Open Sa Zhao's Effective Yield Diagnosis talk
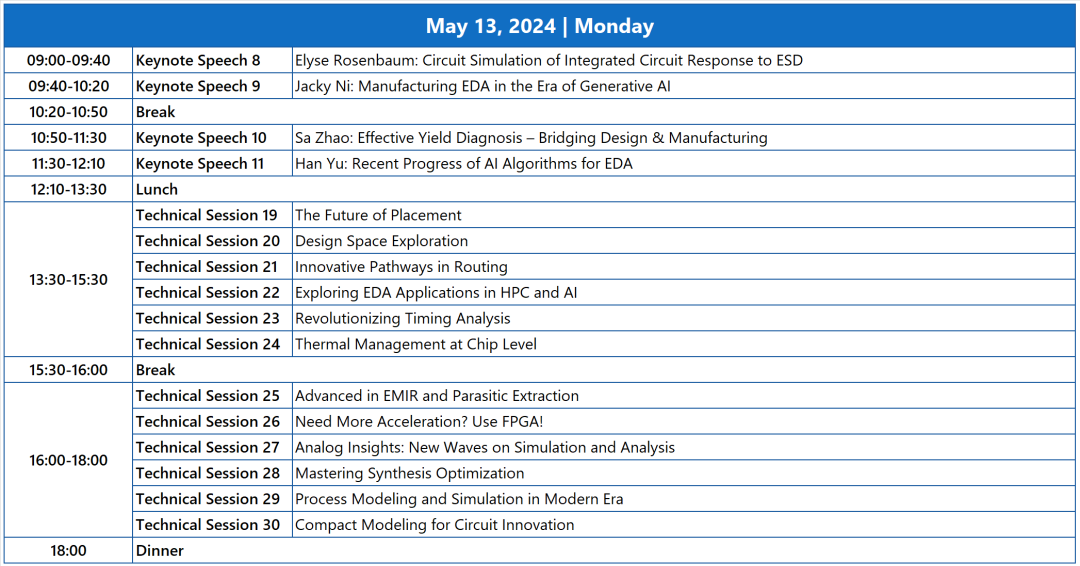 (x=531, y=138)
